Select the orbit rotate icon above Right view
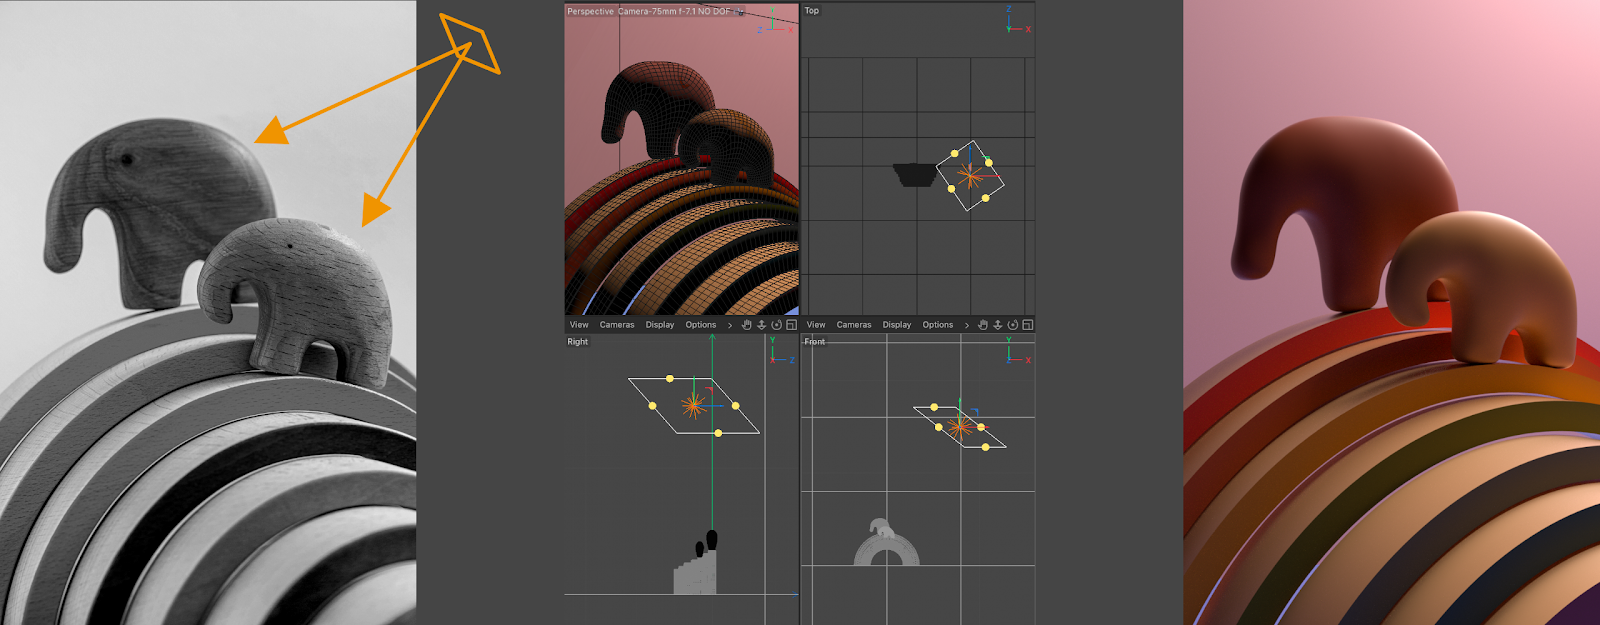 (776, 325)
